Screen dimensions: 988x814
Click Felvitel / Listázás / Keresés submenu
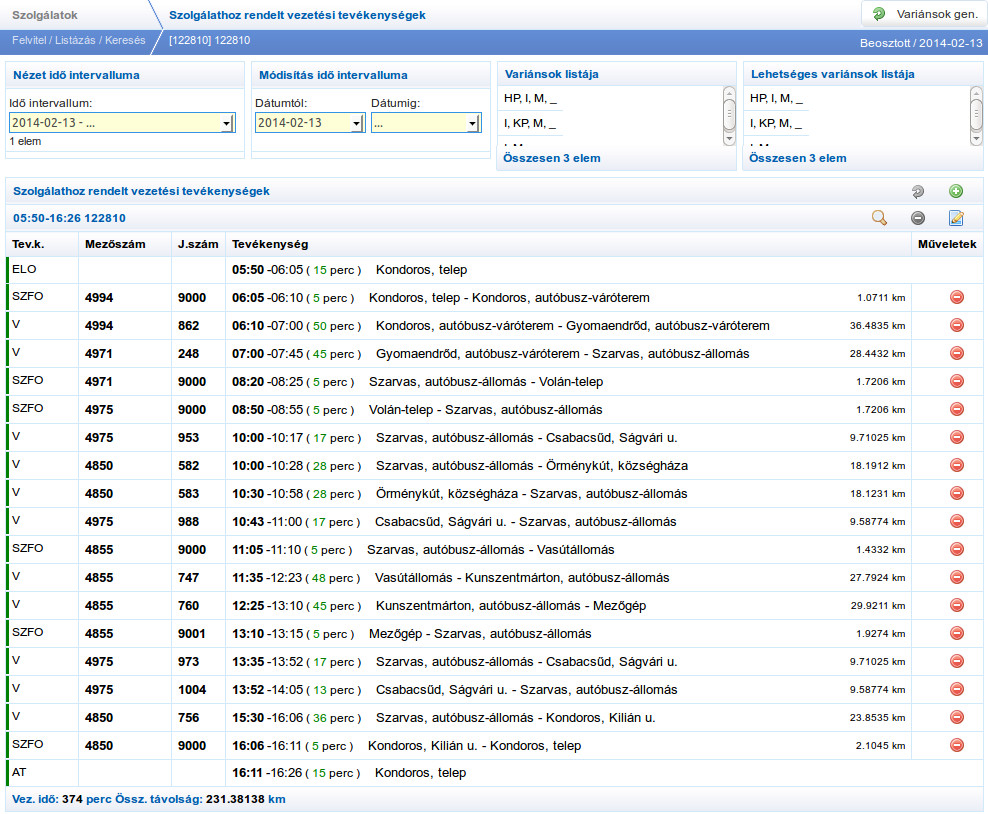coord(79,40)
